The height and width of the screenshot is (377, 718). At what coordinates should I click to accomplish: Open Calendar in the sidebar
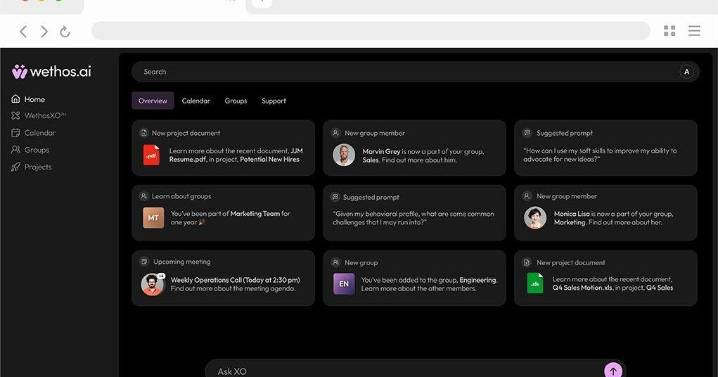33,133
